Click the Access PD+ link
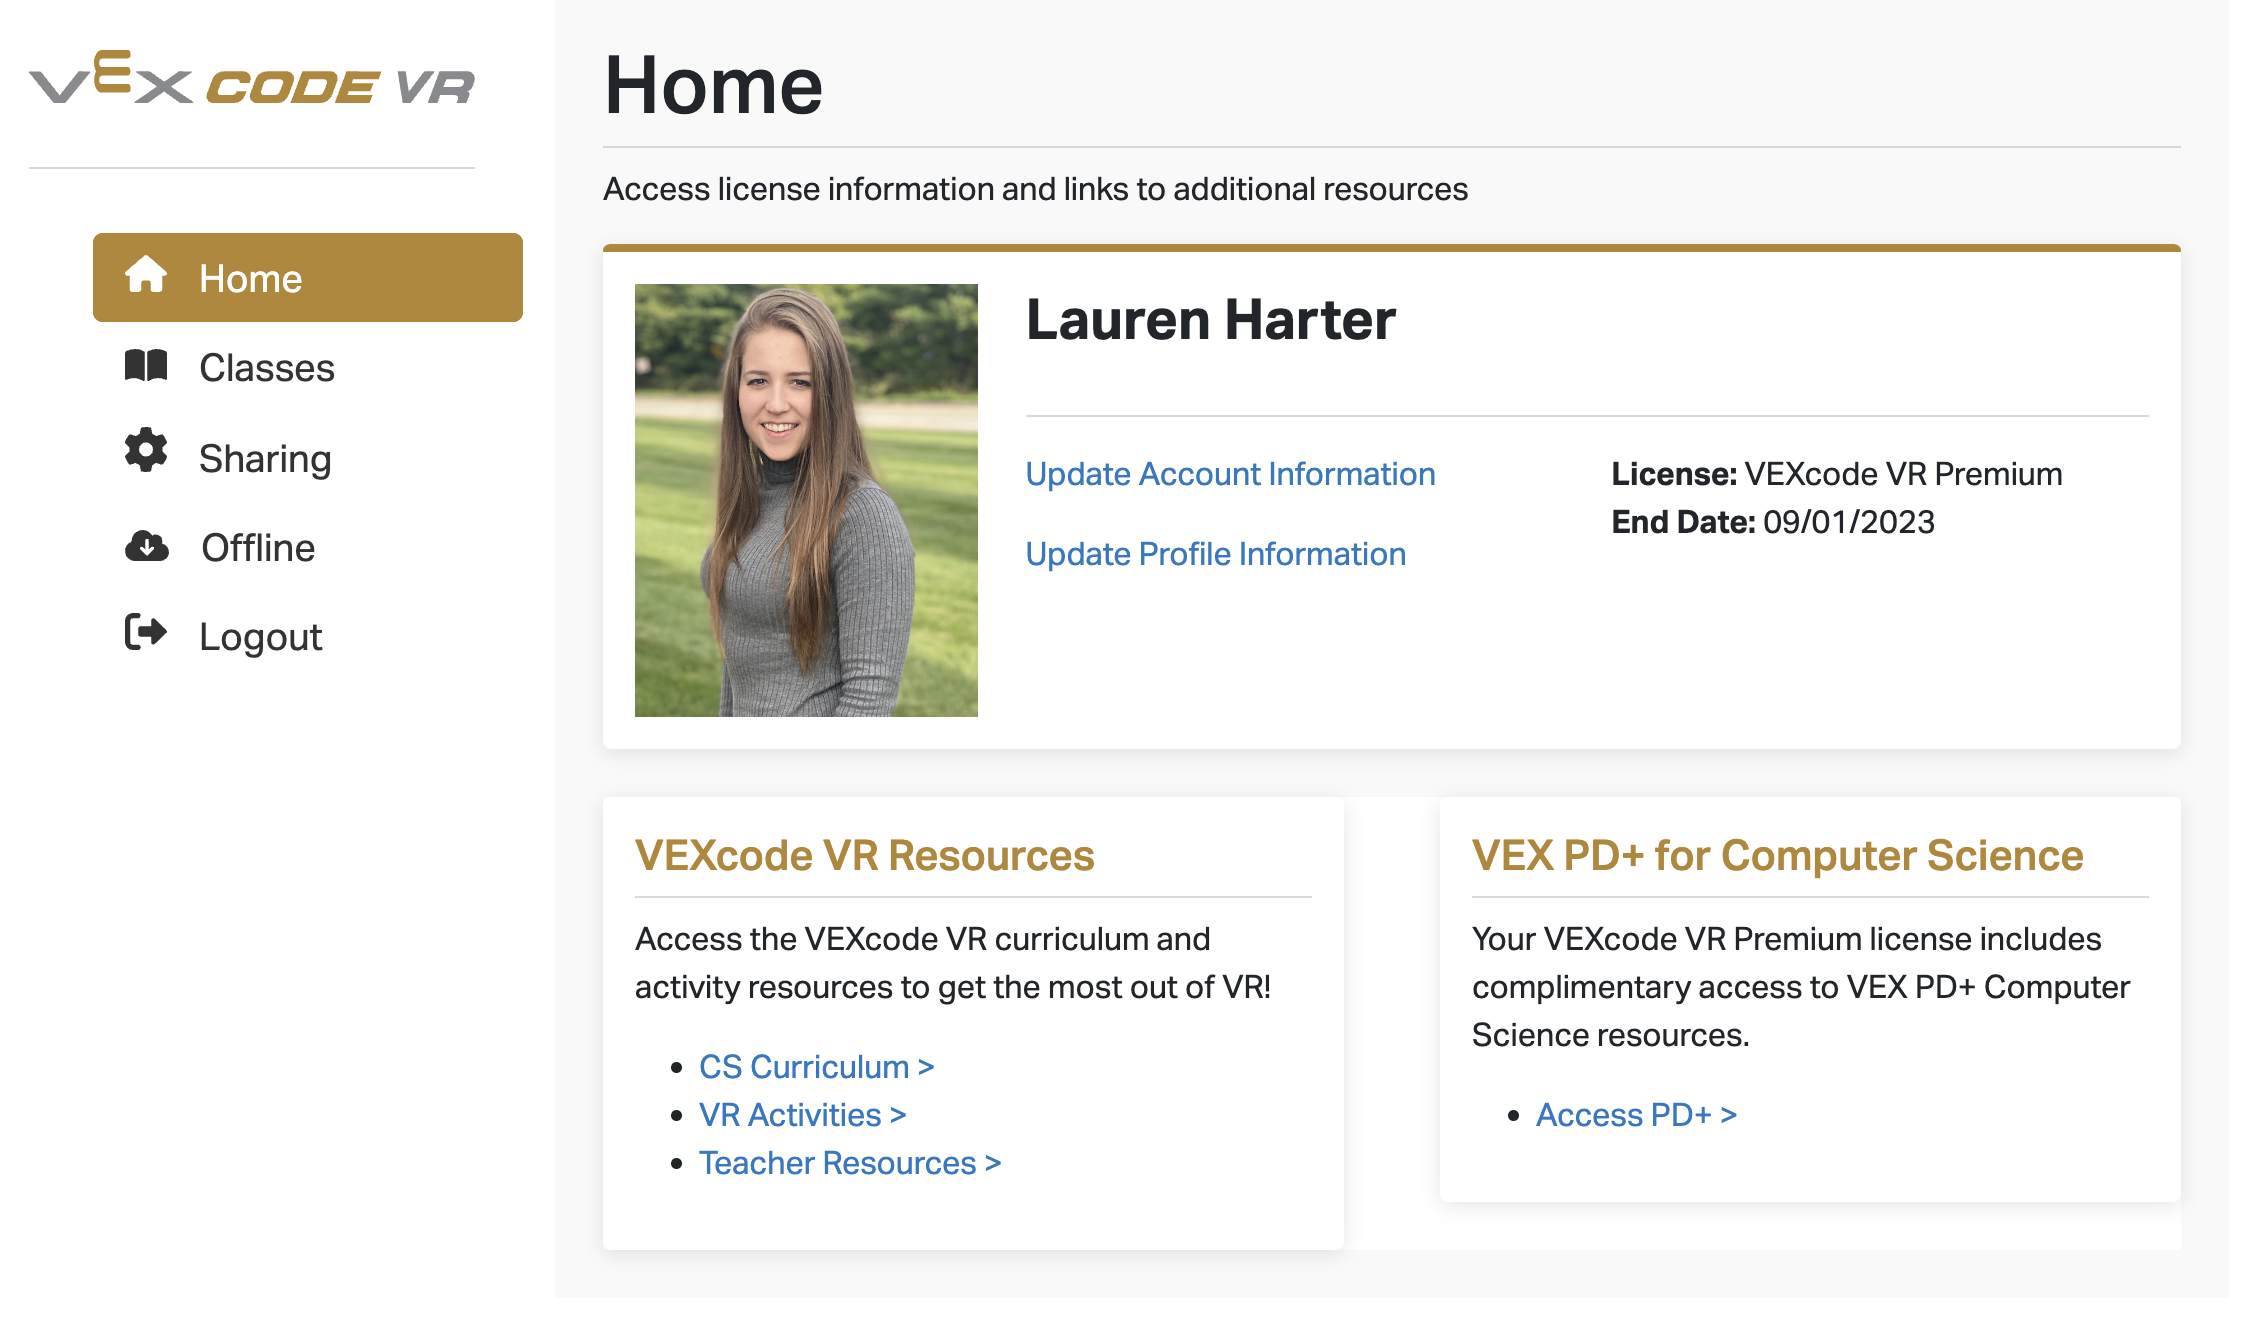The width and height of the screenshot is (2254, 1326). (1636, 1114)
